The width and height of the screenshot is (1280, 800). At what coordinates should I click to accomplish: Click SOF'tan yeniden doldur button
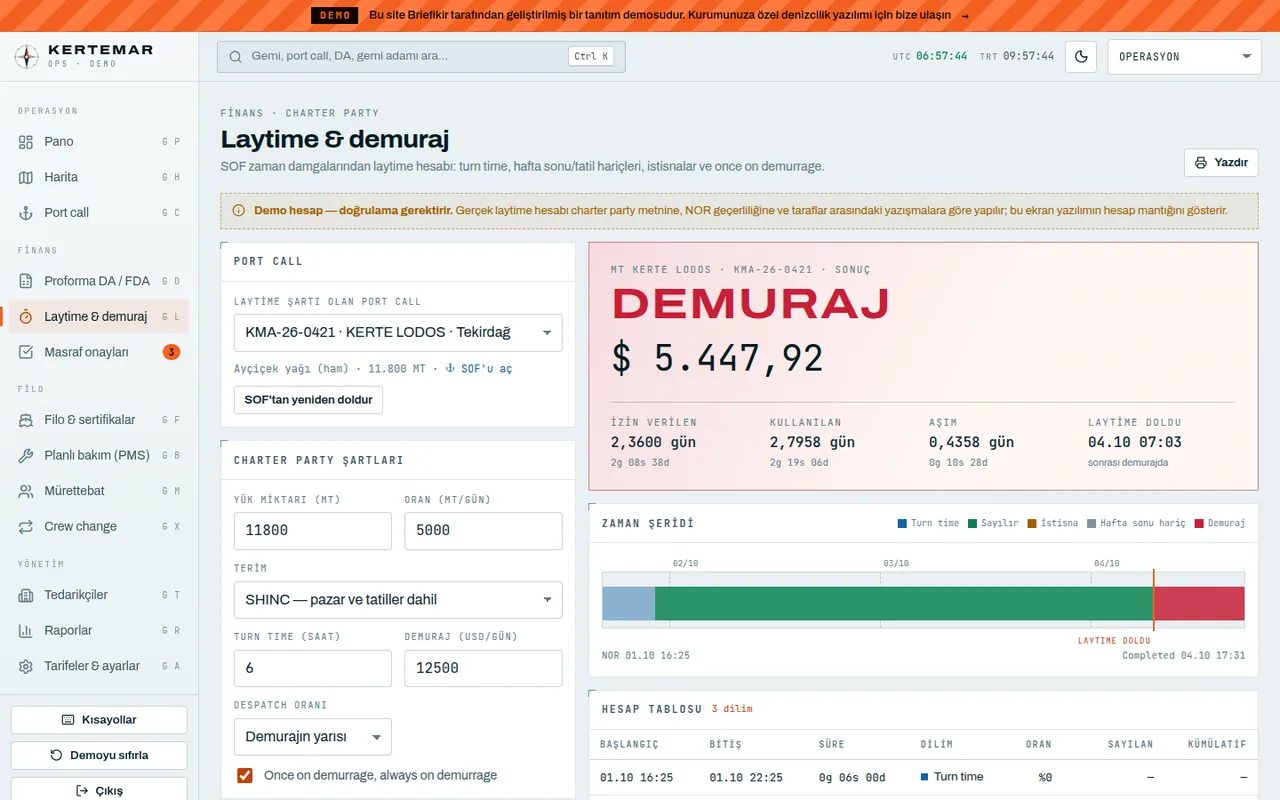308,400
